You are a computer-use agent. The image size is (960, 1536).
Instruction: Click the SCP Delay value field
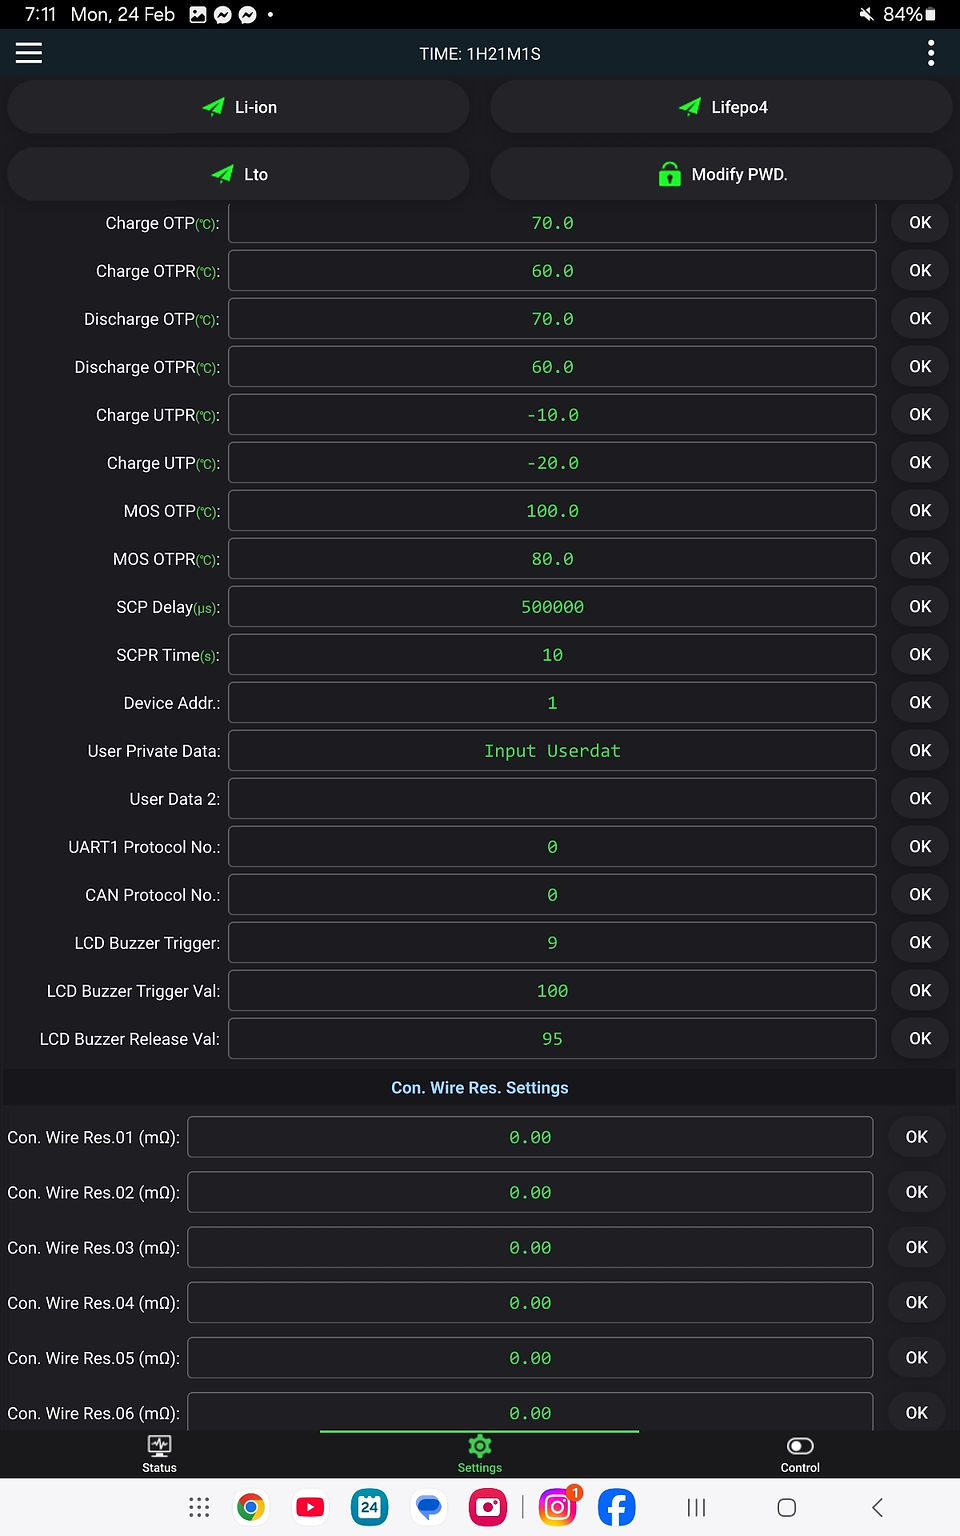tap(552, 607)
